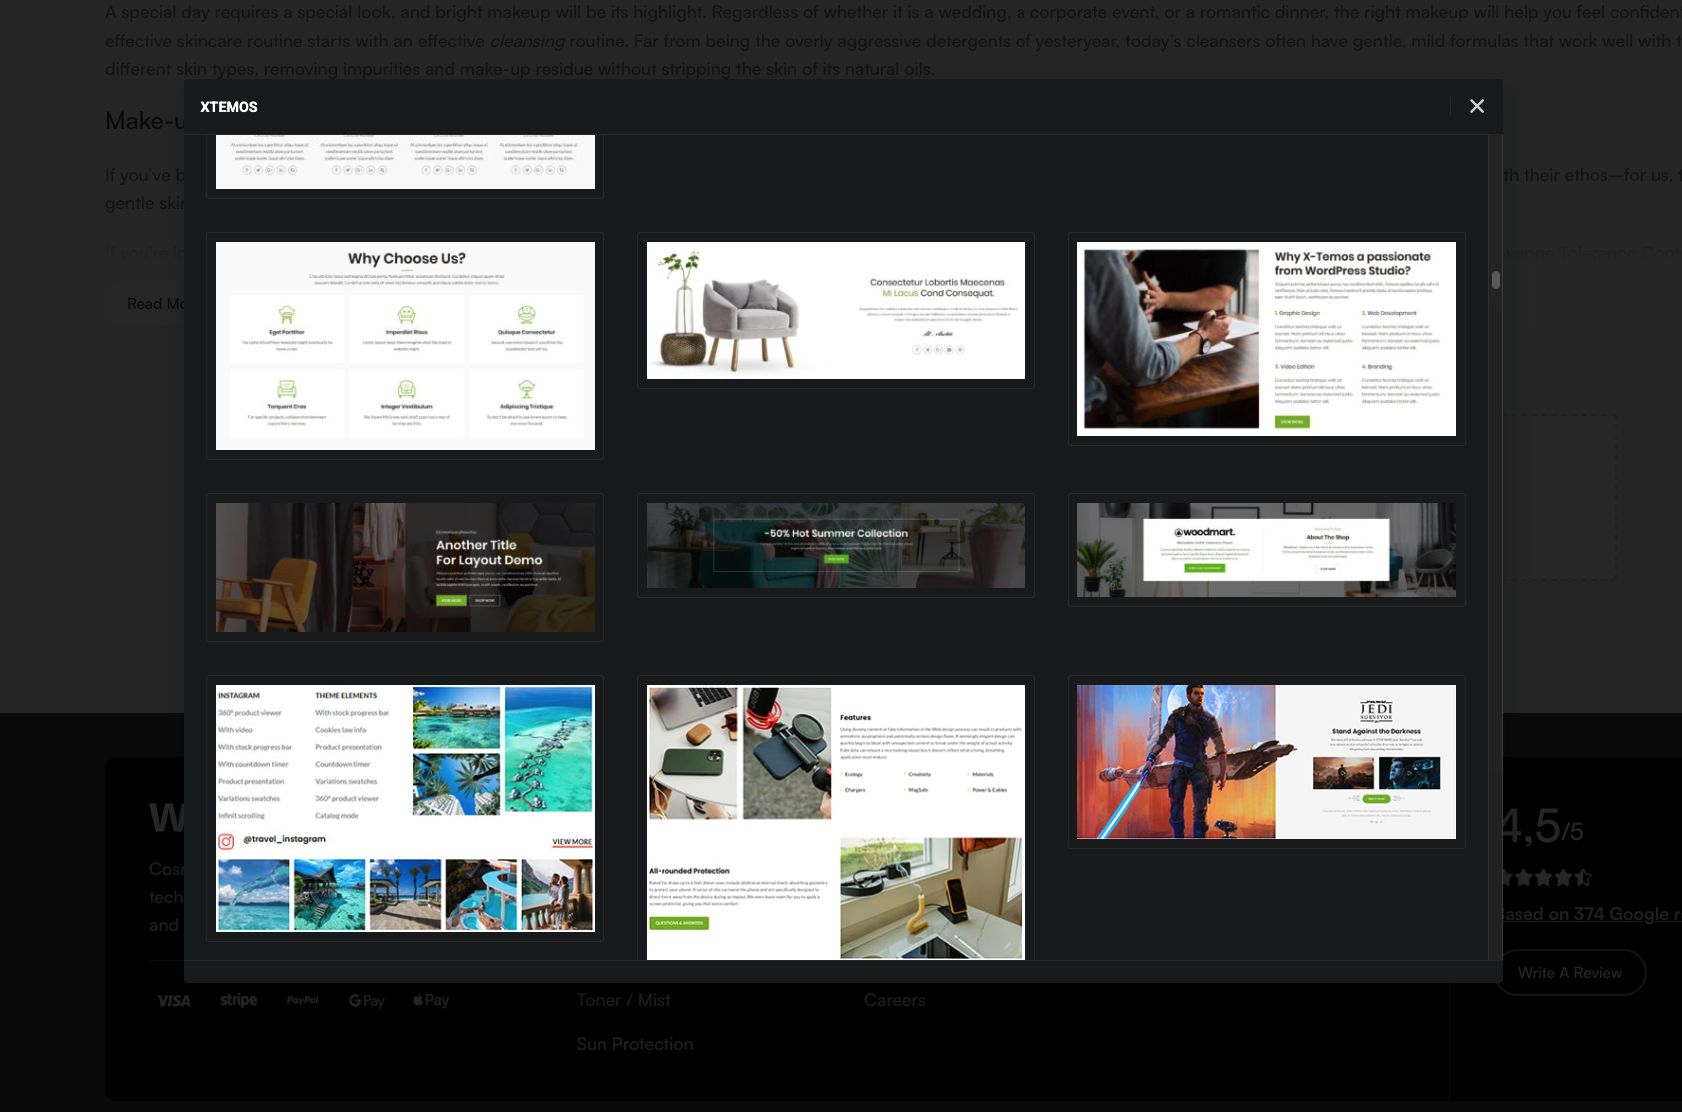Viewport: 1682px width, 1112px height.
Task: Click the Visa payment icon
Action: click(x=174, y=1001)
